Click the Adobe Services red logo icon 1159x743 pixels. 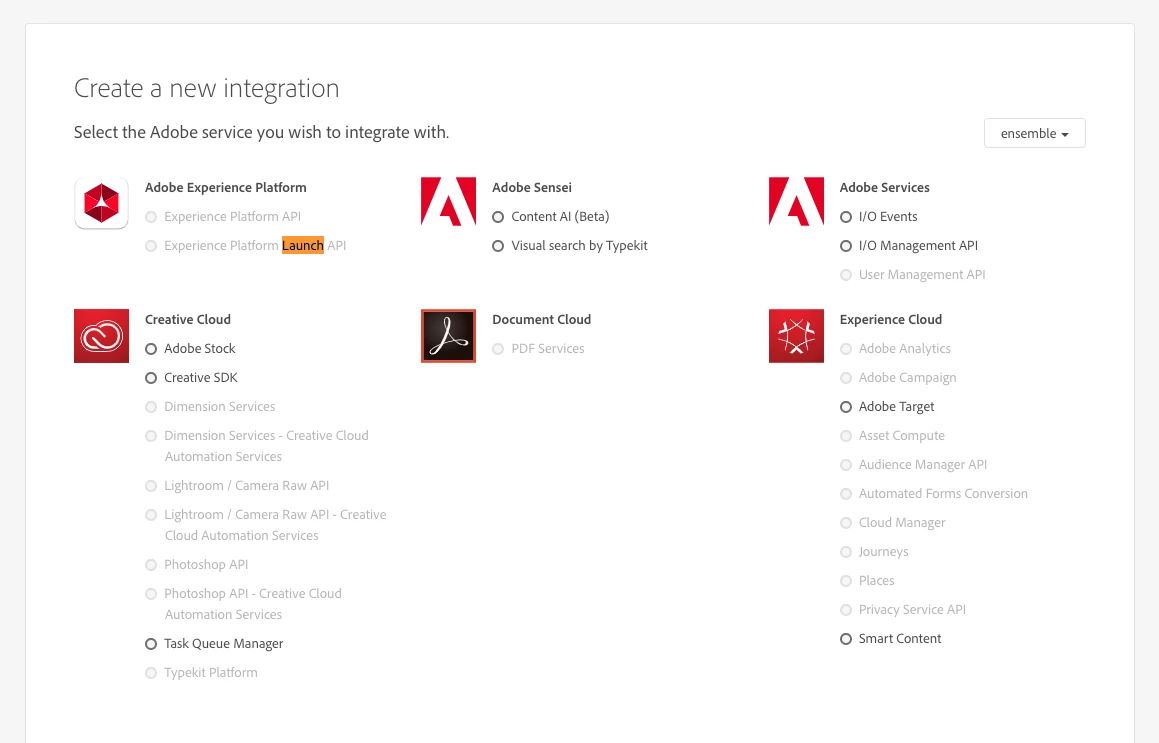(796, 201)
